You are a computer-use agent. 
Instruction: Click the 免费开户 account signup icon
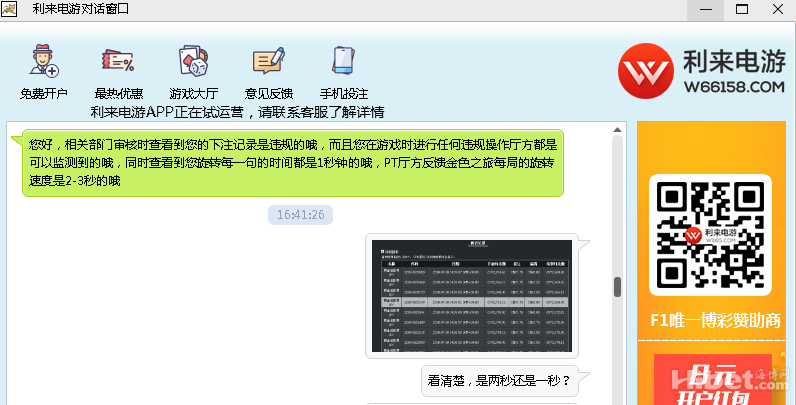coord(44,63)
